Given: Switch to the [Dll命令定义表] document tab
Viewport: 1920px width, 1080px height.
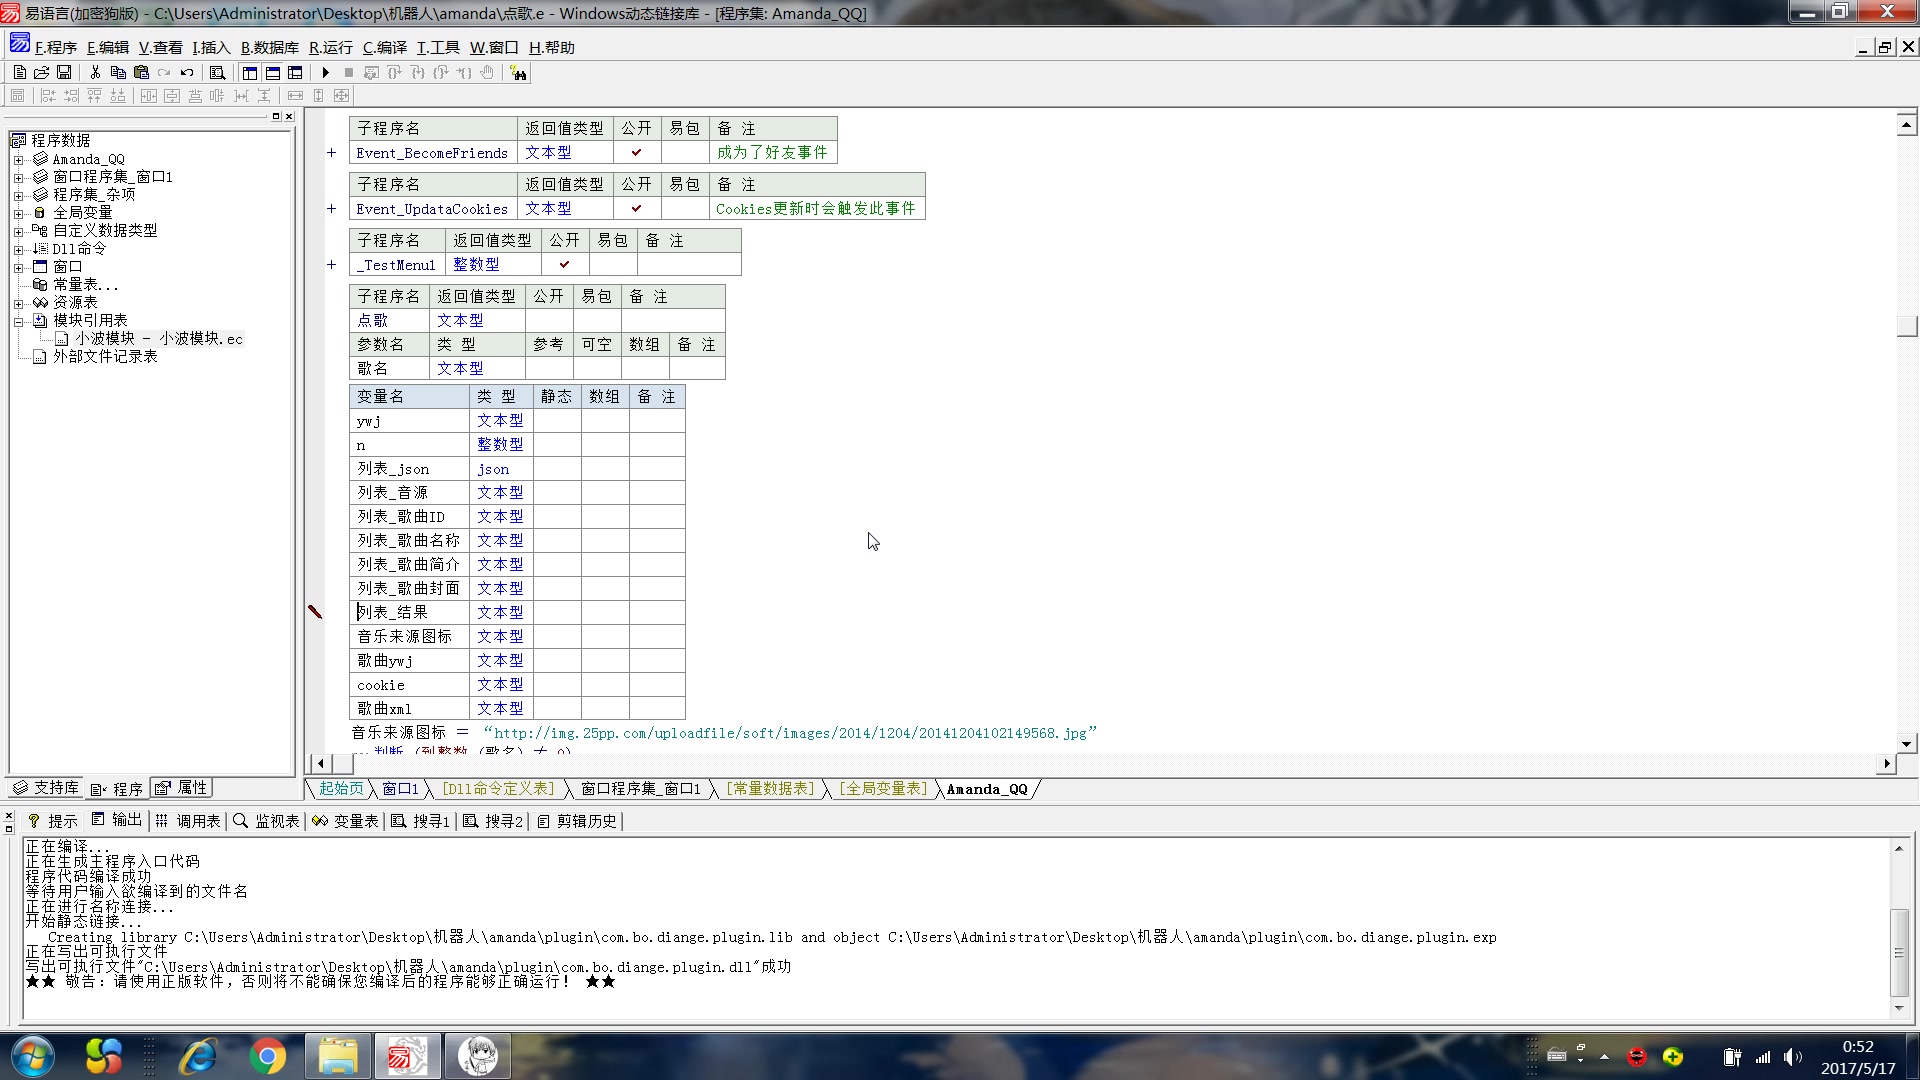Looking at the screenshot, I should (x=499, y=789).
